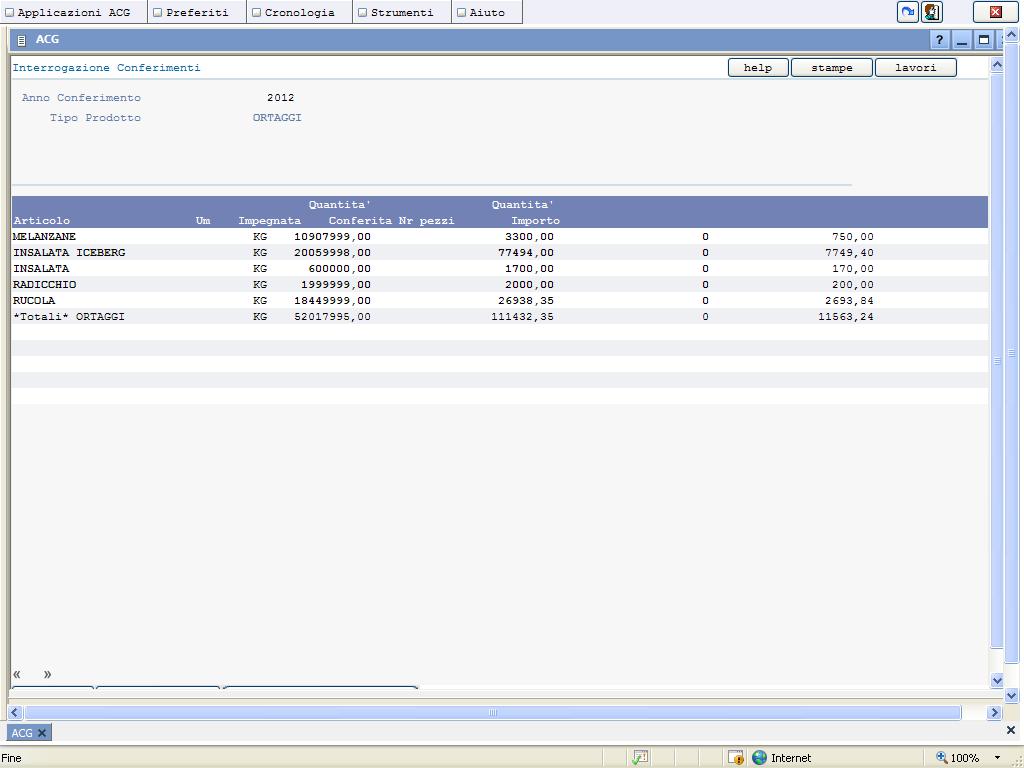Click the document icon beside ACG title
Viewport: 1024px width, 768px height.
22,40
